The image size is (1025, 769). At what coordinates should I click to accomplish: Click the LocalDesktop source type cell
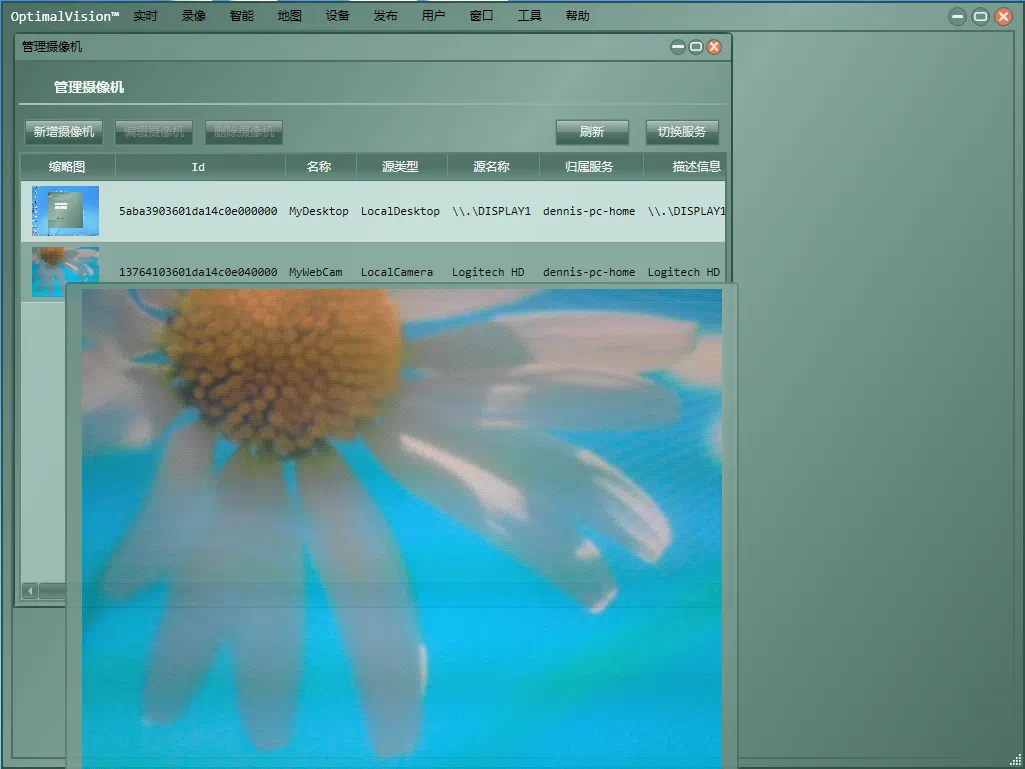click(x=400, y=211)
